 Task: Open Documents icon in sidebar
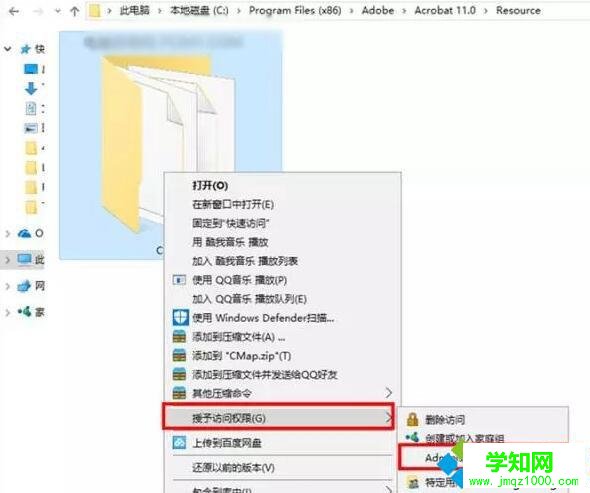tap(31, 109)
